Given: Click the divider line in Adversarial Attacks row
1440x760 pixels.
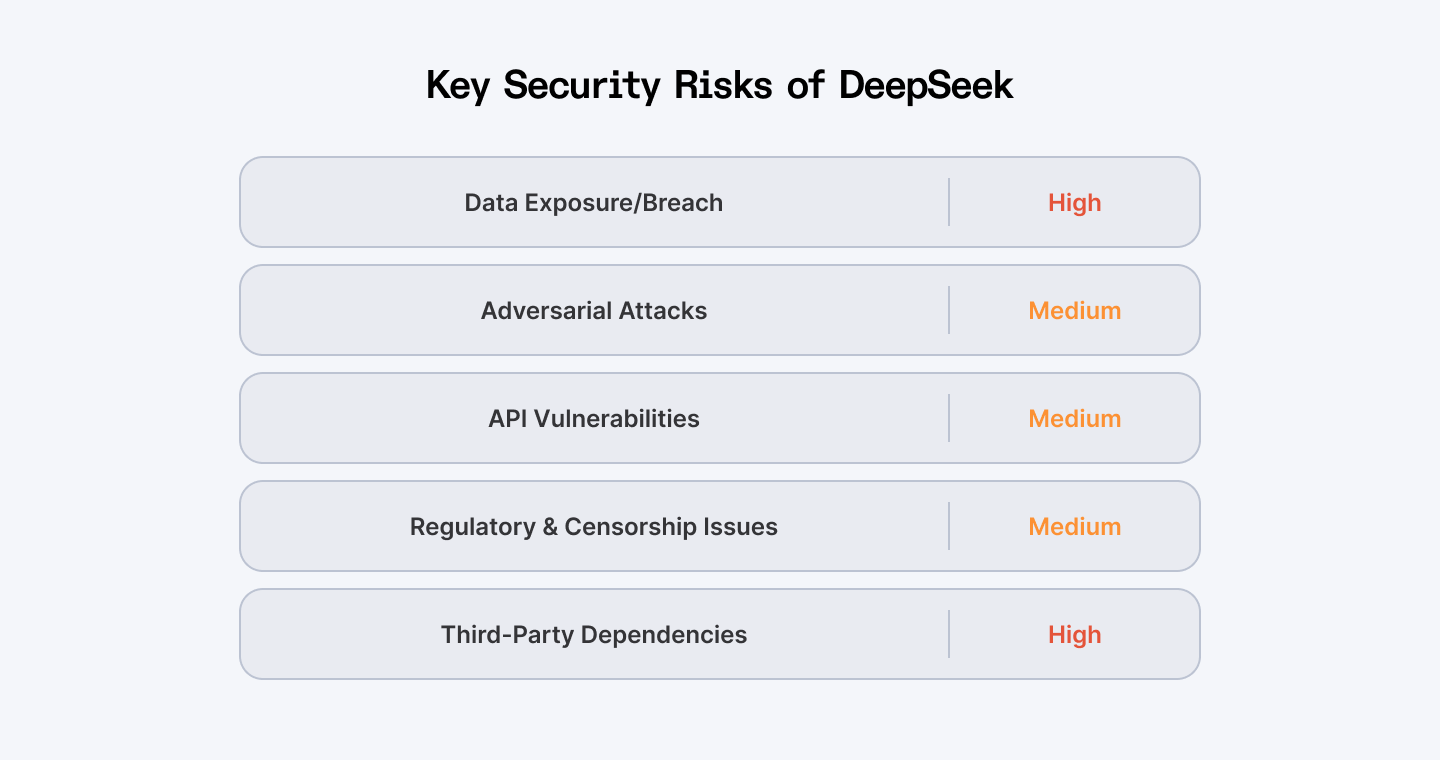Looking at the screenshot, I should (949, 310).
